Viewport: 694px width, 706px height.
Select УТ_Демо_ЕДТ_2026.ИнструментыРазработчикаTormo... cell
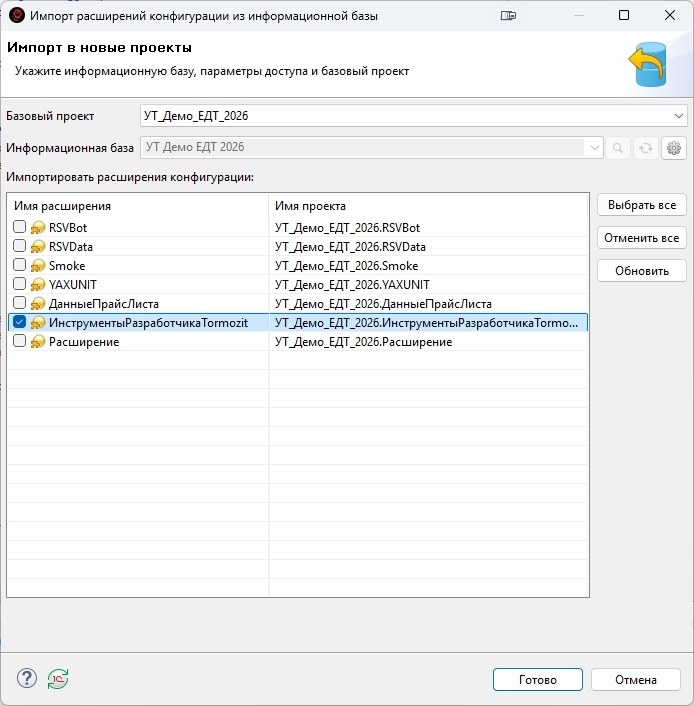pyautogui.click(x=429, y=323)
